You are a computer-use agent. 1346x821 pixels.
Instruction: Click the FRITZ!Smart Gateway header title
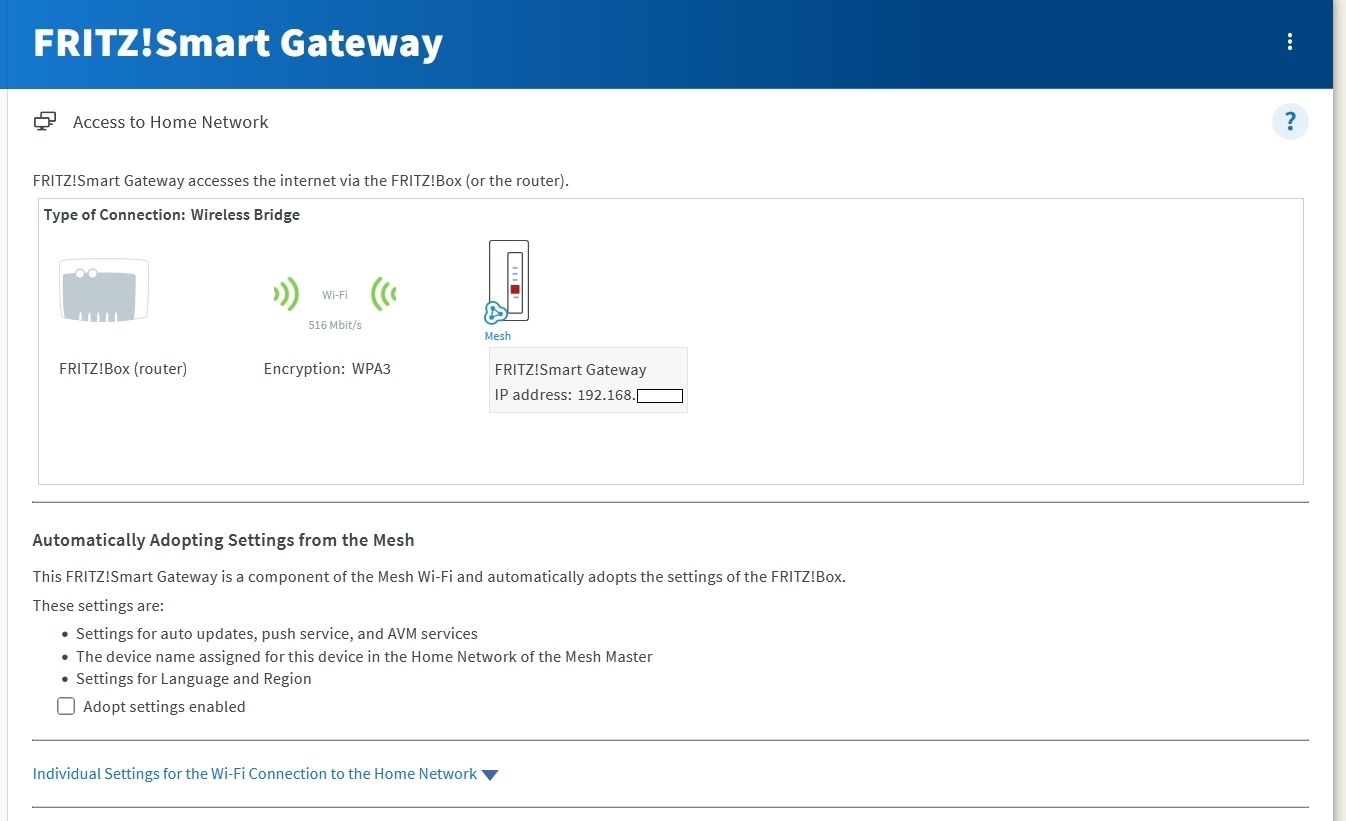[x=238, y=43]
